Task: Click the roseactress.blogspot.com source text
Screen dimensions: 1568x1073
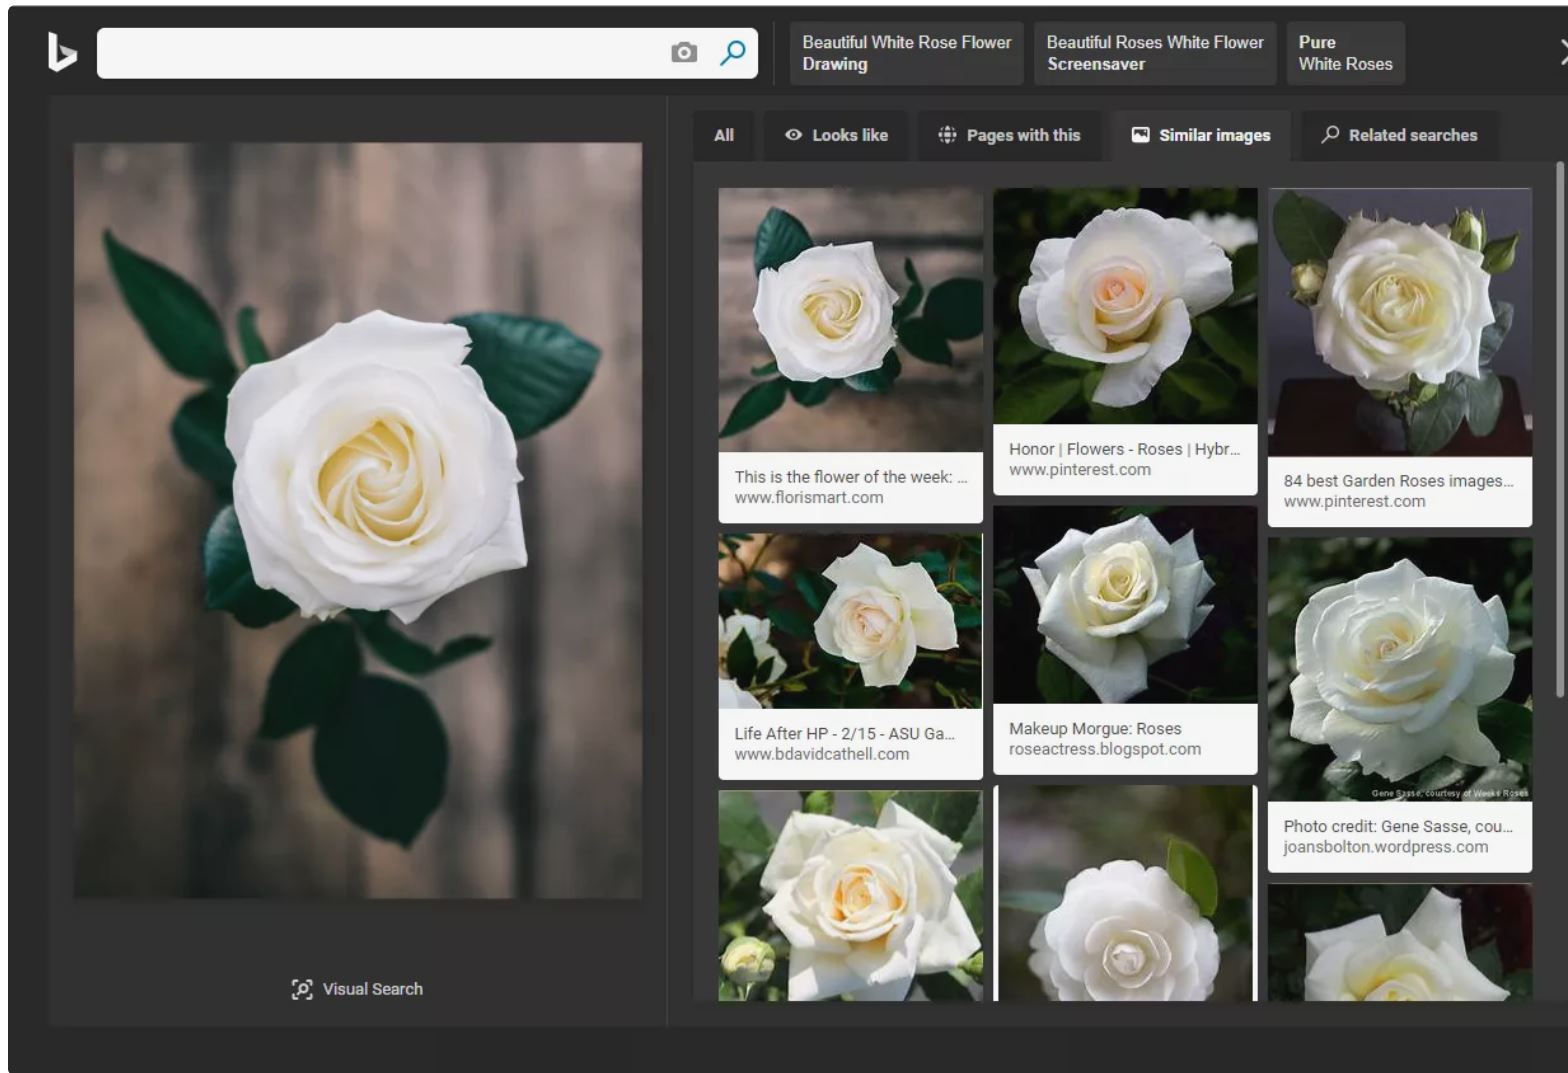Action: 1105,749
